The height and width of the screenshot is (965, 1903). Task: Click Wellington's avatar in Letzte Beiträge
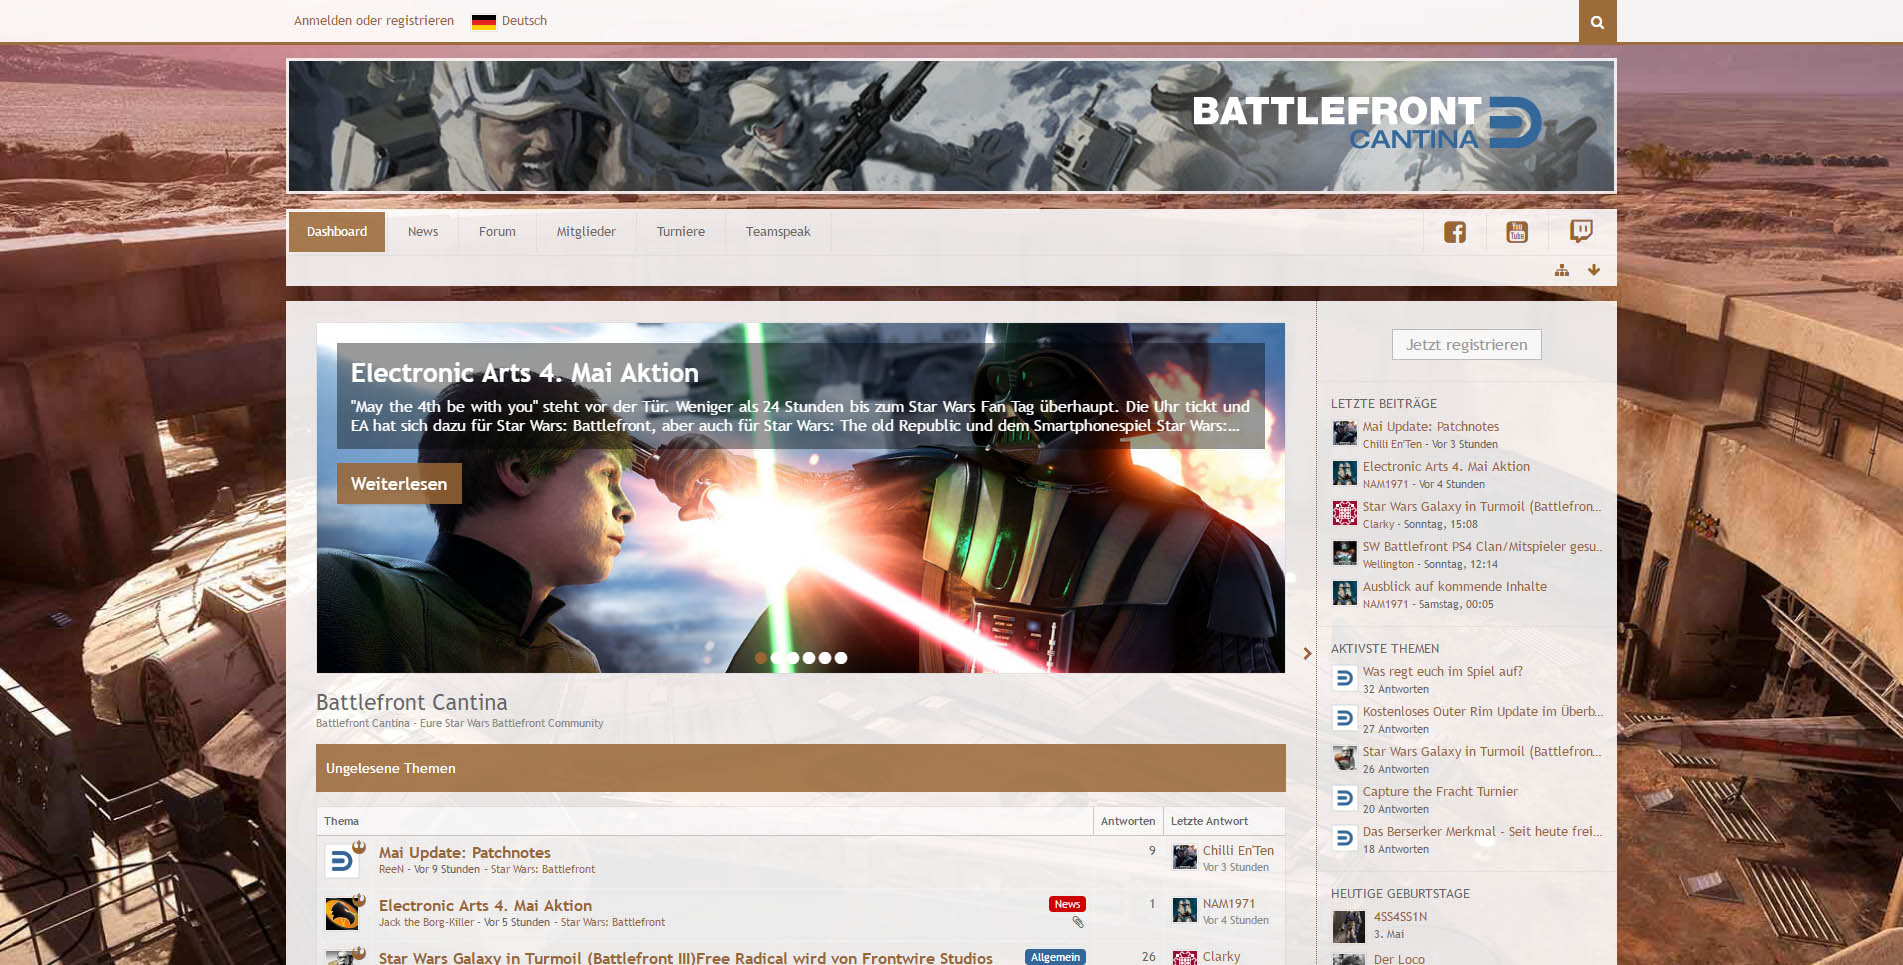[x=1345, y=553]
